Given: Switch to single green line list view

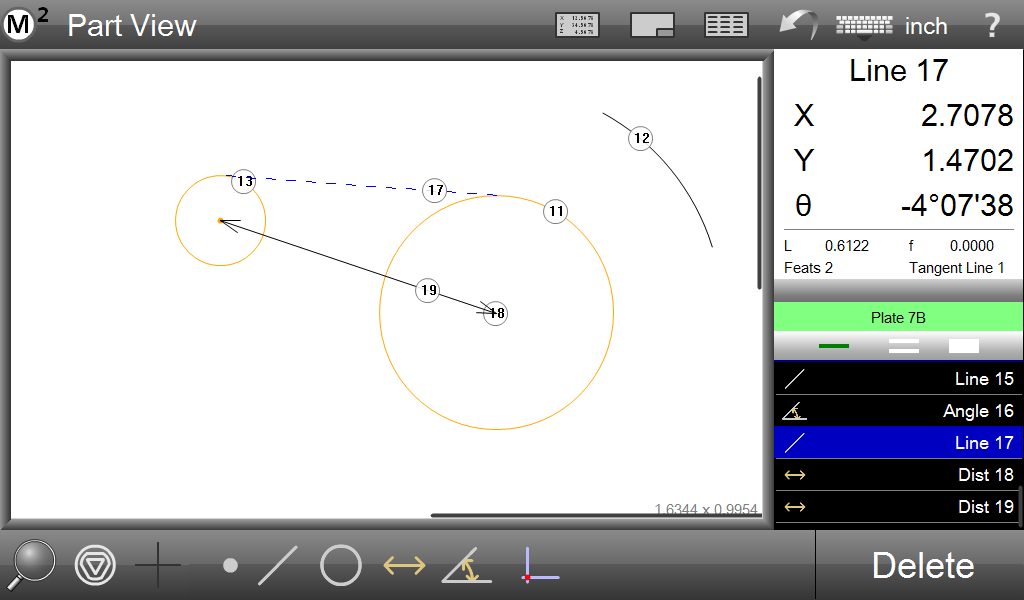Looking at the screenshot, I should tap(833, 346).
